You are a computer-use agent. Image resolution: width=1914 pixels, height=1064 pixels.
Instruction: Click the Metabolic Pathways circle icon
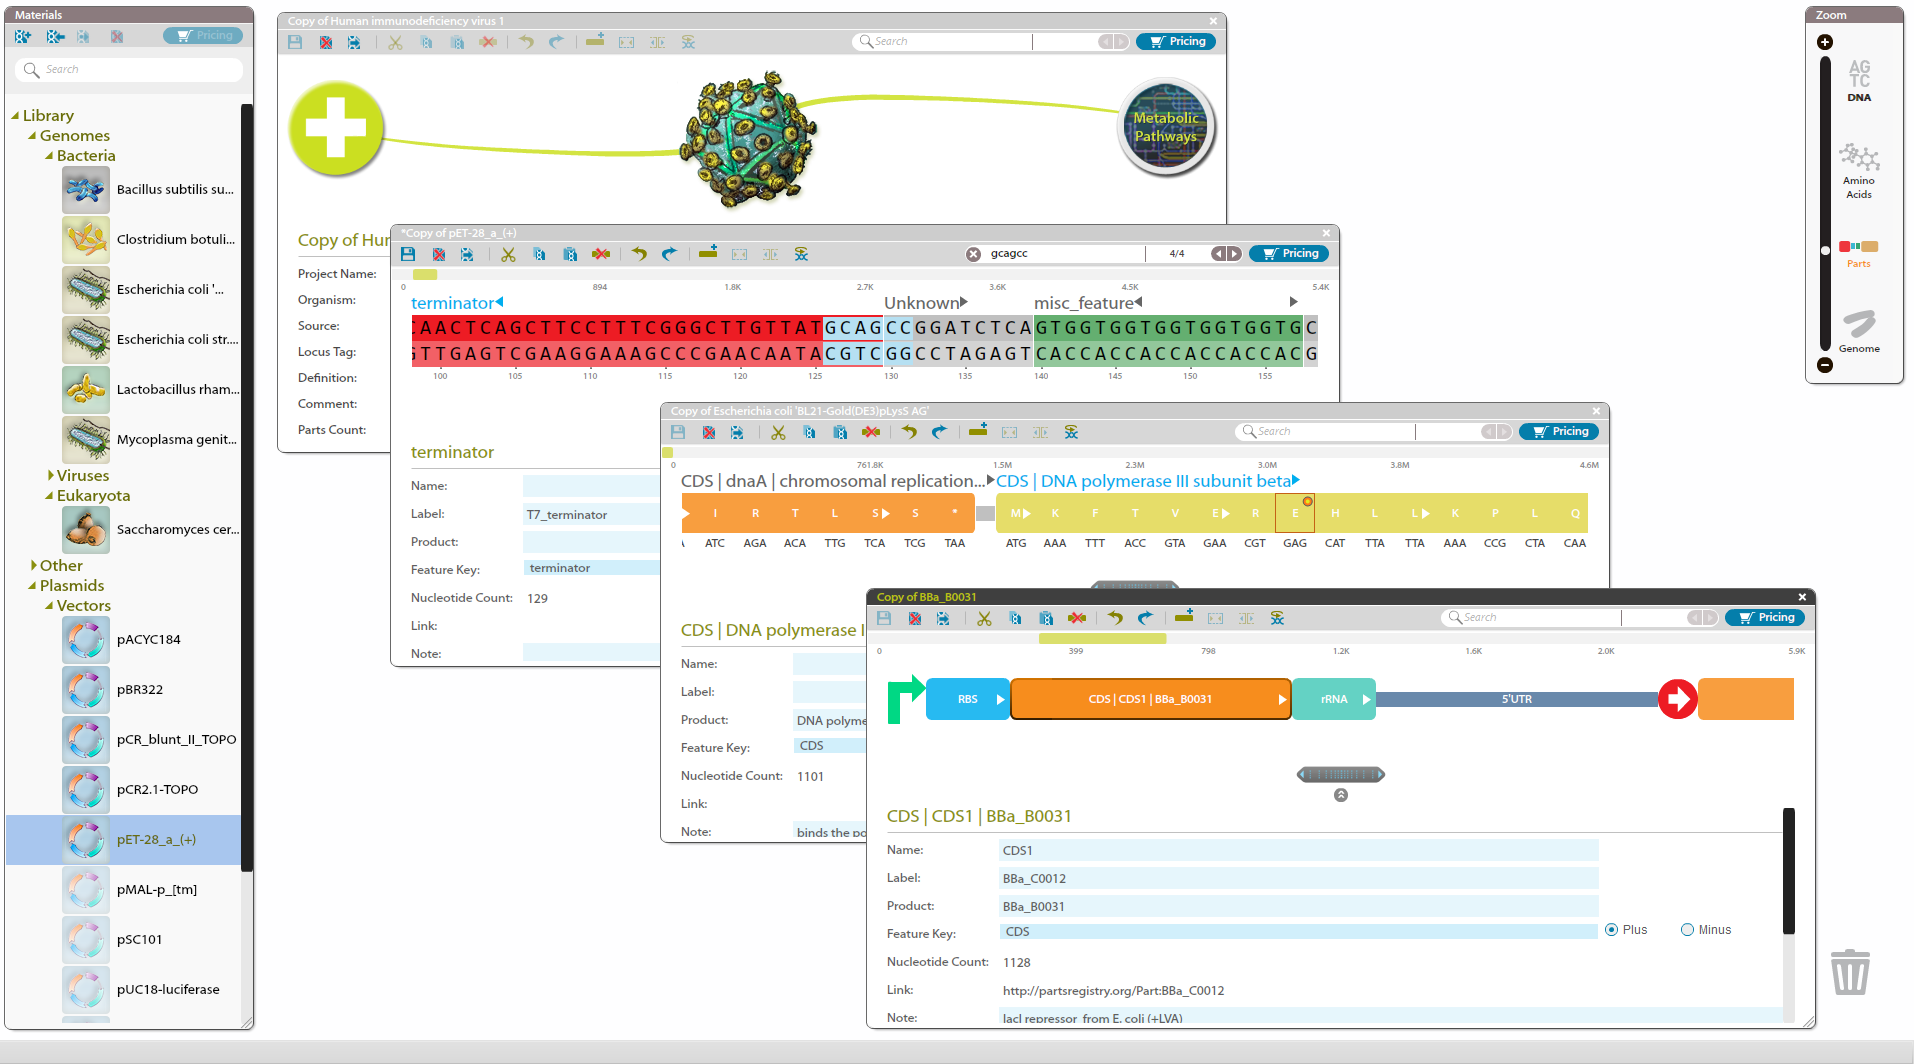pyautogui.click(x=1166, y=127)
